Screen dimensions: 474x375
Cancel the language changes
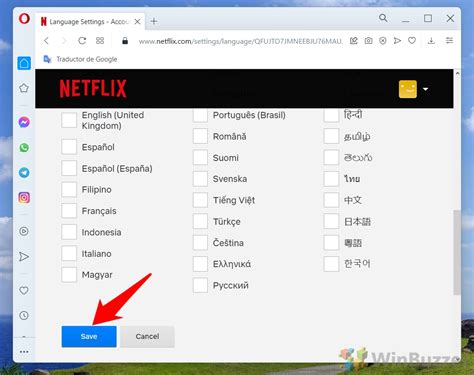pyautogui.click(x=147, y=336)
